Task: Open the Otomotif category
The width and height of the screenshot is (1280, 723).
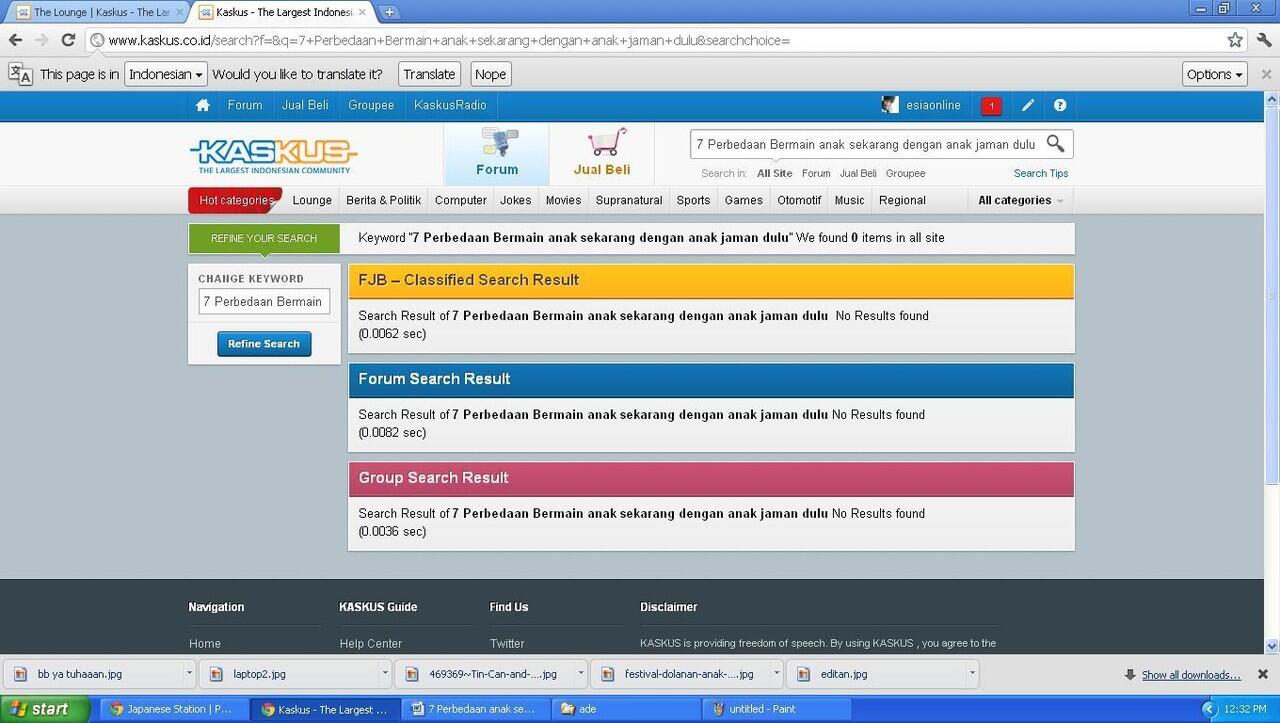Action: point(799,200)
